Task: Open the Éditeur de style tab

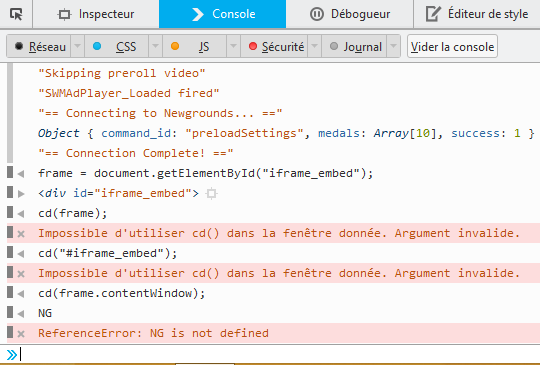Action: 477,14
